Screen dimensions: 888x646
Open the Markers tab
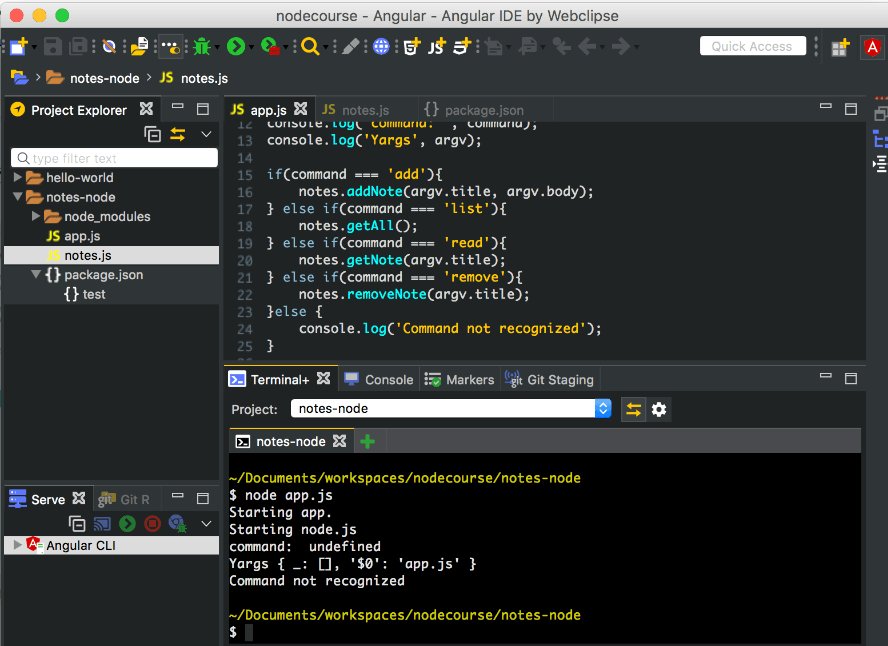click(459, 380)
